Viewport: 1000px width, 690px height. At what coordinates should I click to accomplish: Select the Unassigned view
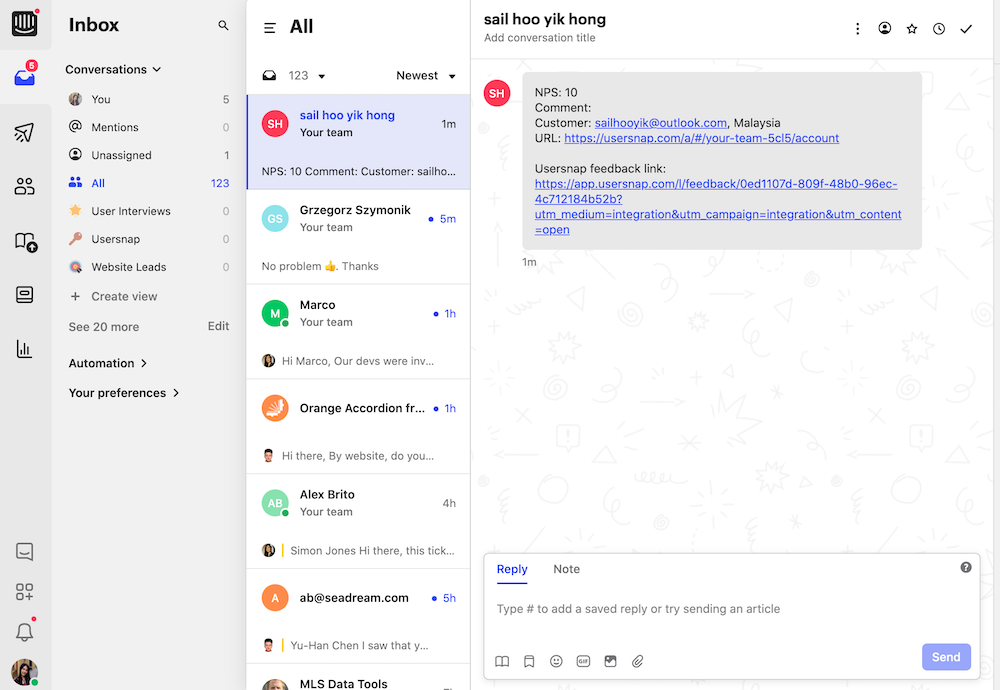click(x=149, y=156)
